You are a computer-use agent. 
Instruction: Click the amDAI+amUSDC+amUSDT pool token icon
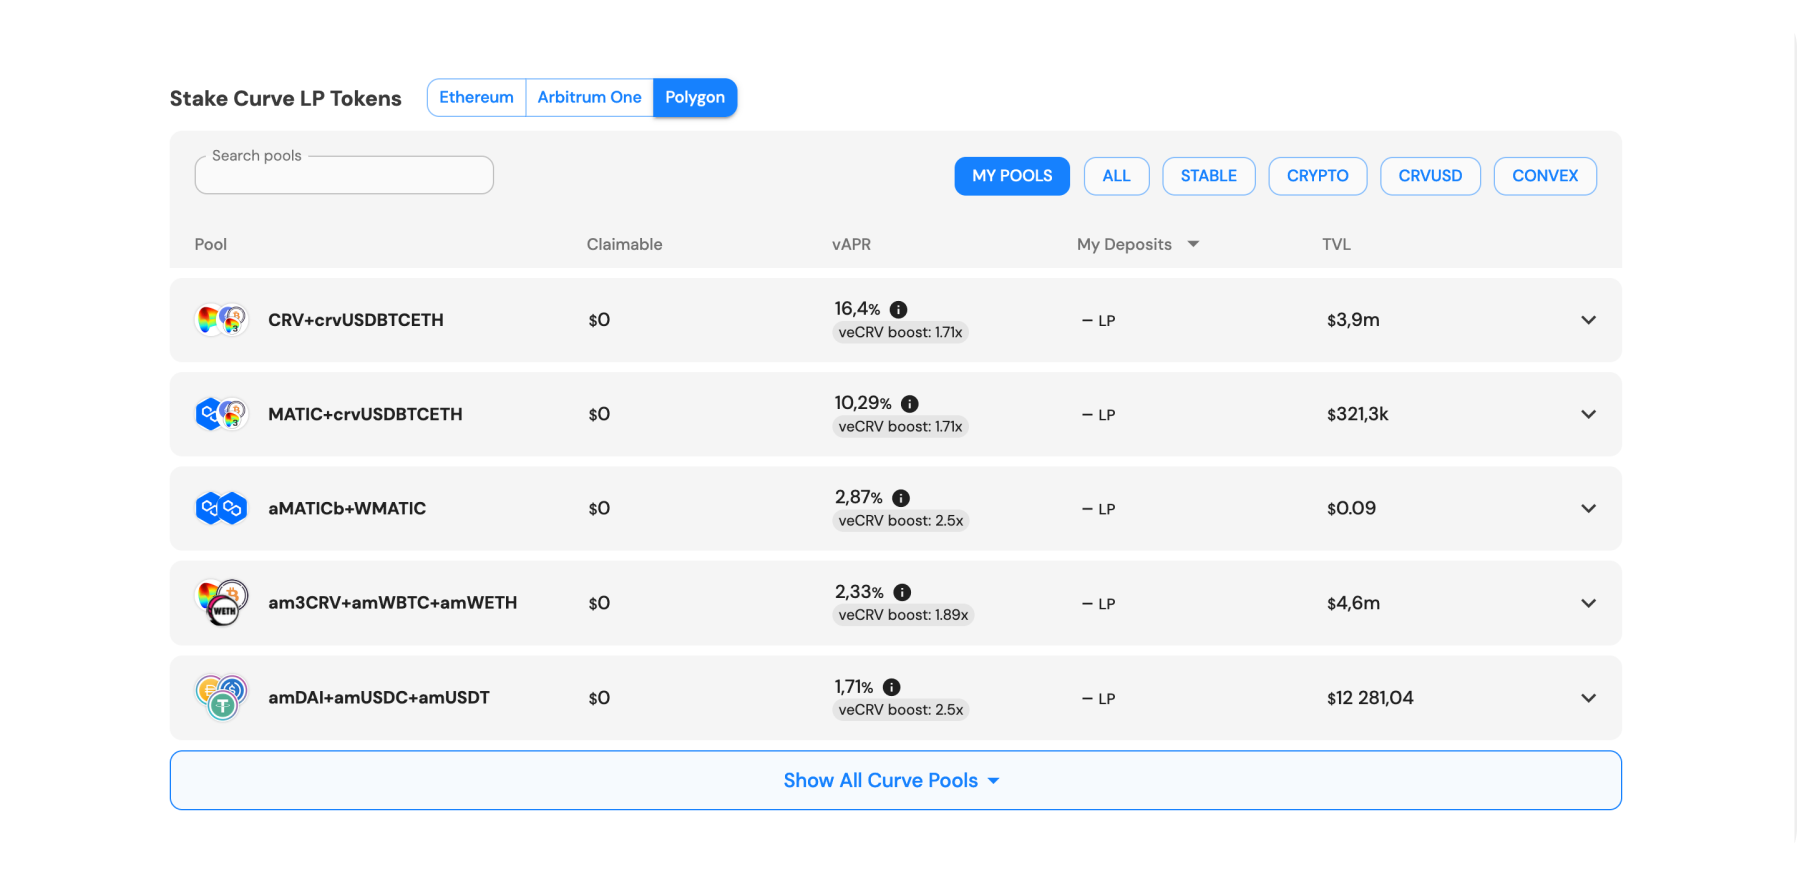coord(221,697)
